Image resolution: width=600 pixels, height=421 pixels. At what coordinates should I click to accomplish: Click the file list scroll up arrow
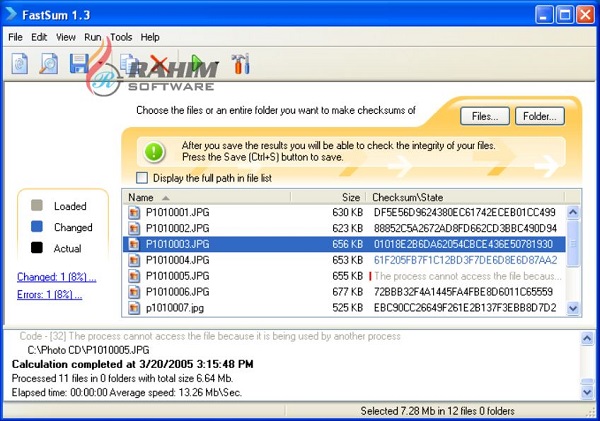(x=573, y=212)
